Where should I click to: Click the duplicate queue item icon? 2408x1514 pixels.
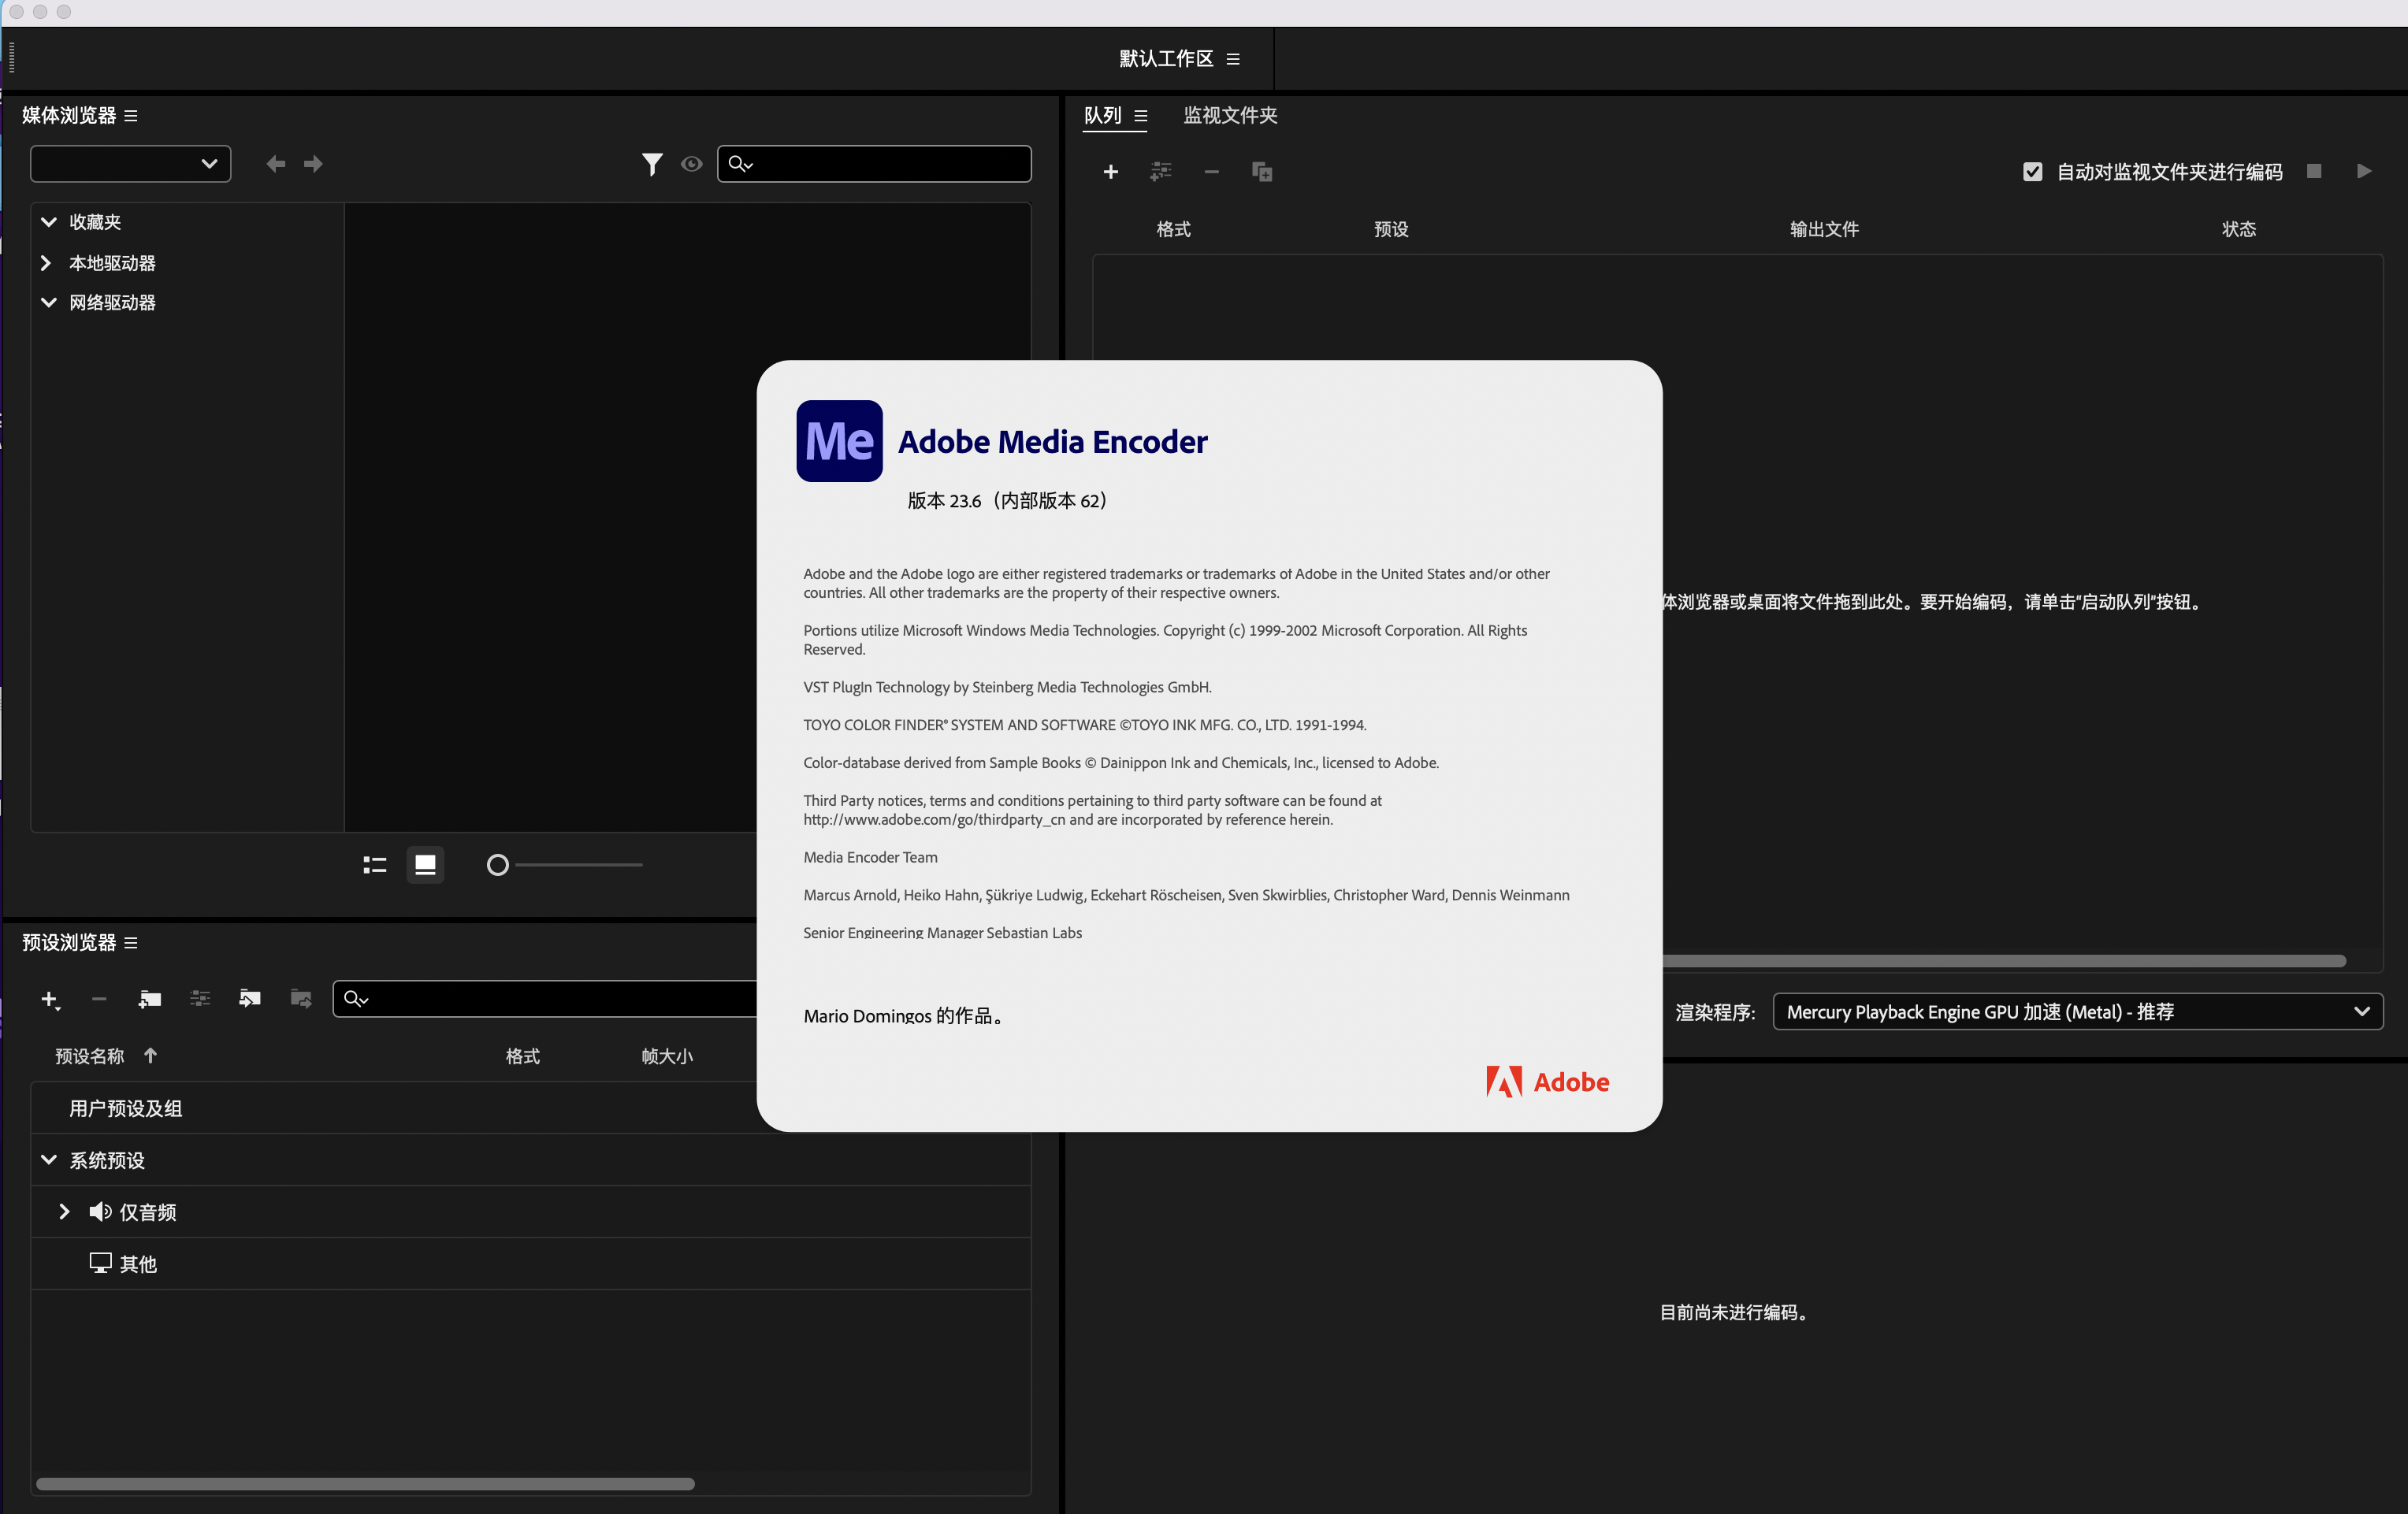(x=1262, y=172)
